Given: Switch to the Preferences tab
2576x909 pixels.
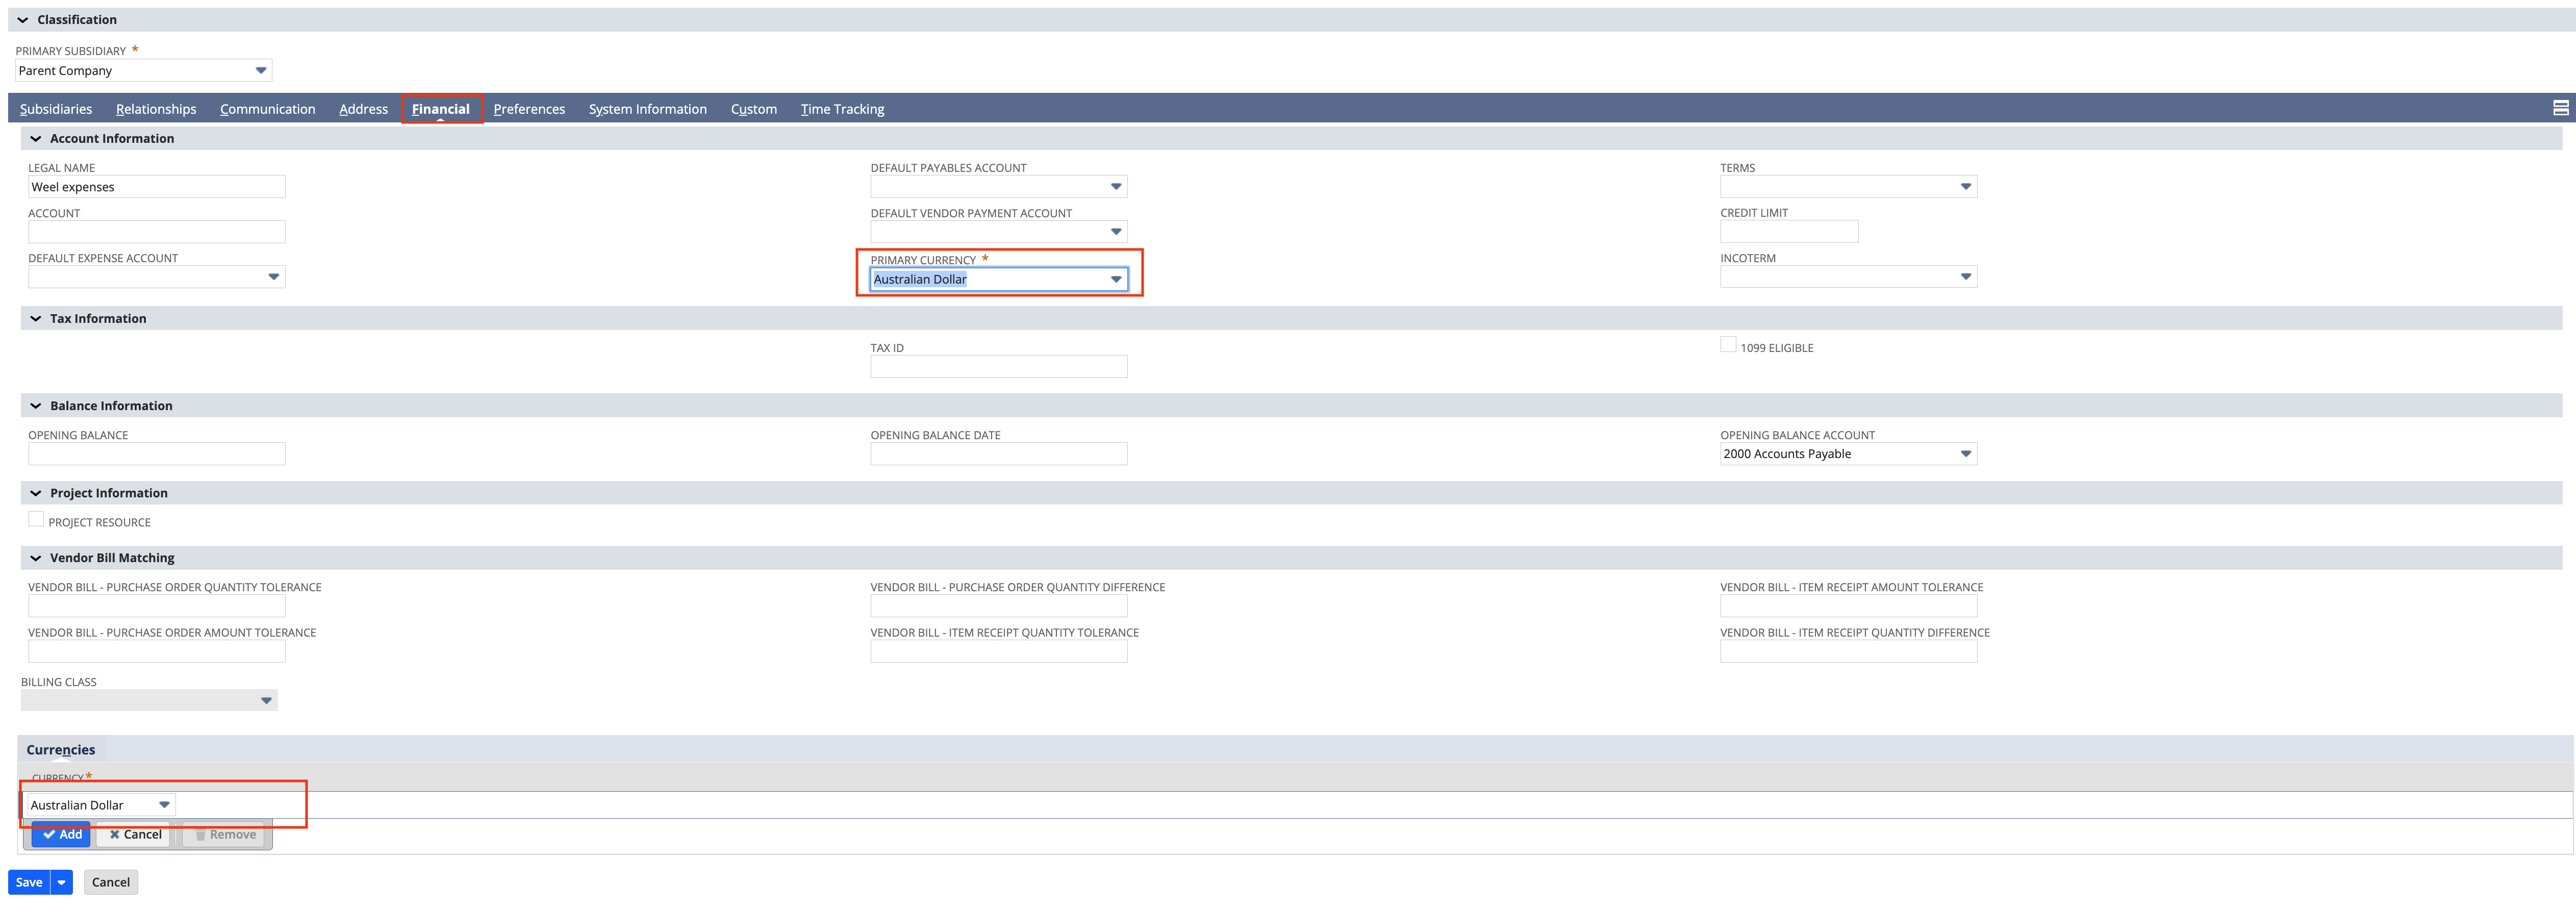Looking at the screenshot, I should click(x=529, y=109).
